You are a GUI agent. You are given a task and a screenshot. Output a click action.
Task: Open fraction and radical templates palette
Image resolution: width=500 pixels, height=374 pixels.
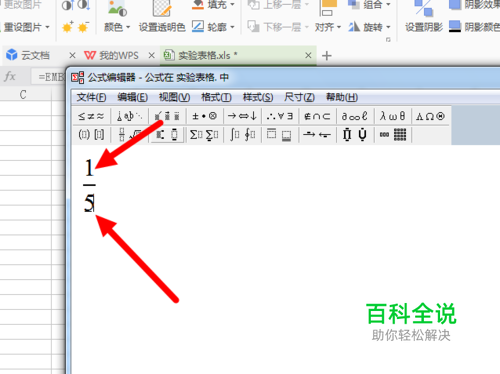click(x=130, y=135)
